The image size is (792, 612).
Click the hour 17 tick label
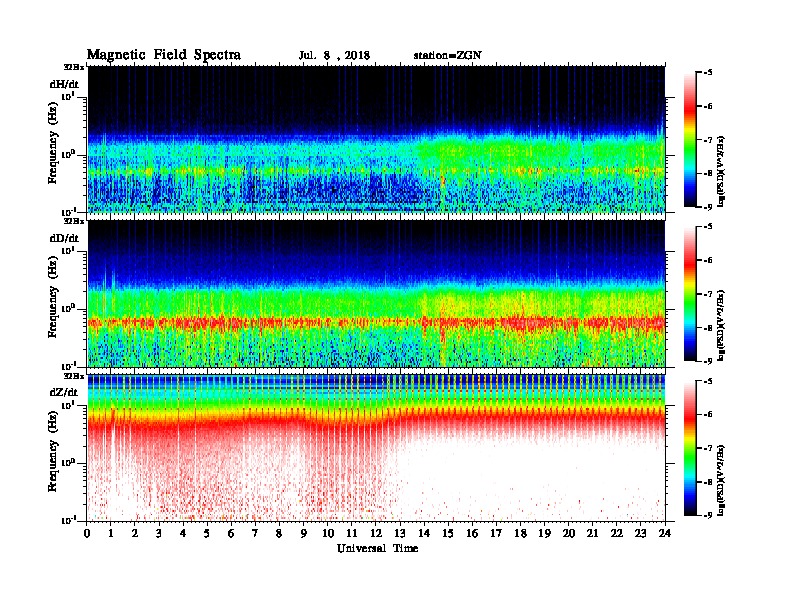pyautogui.click(x=497, y=533)
